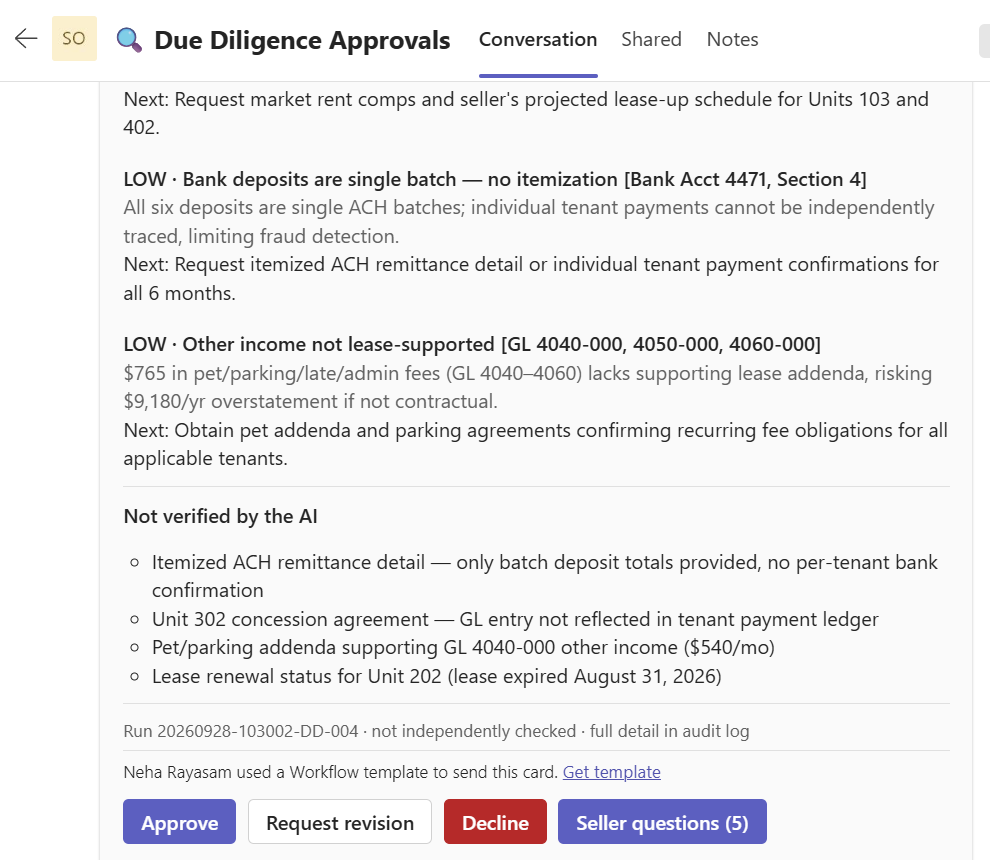Open the Due Diligence Approvals title
Screen dimensions: 990x860
[x=302, y=40]
